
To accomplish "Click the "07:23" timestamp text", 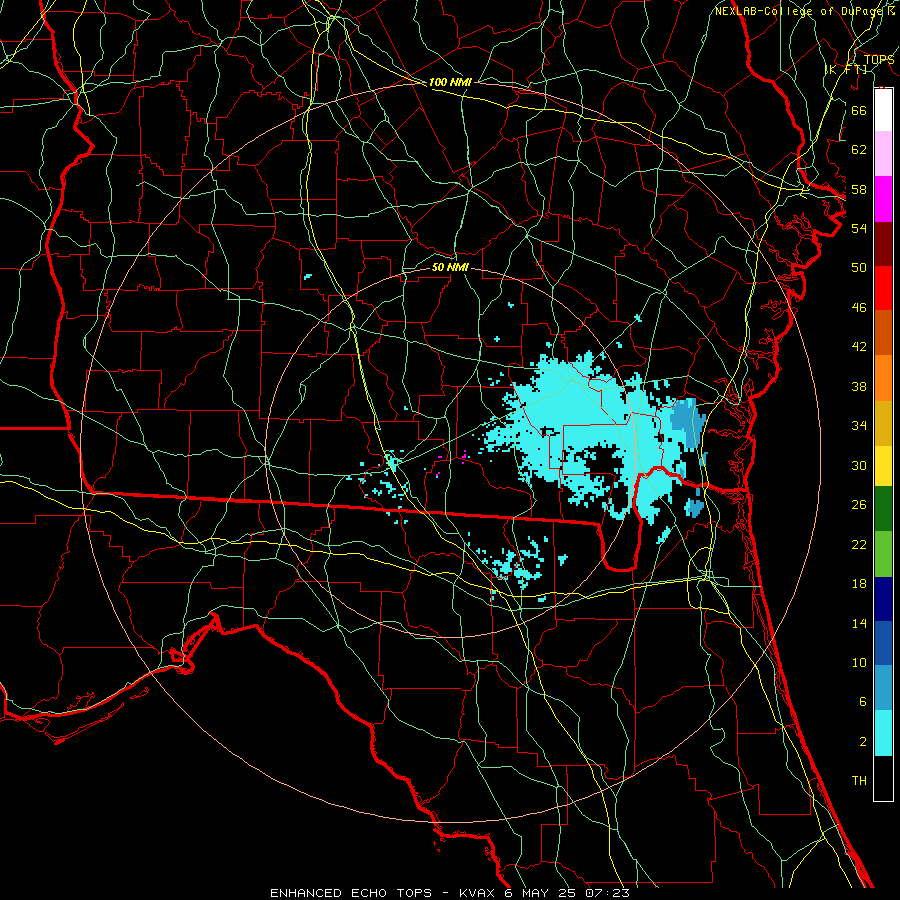I will 607,893.
